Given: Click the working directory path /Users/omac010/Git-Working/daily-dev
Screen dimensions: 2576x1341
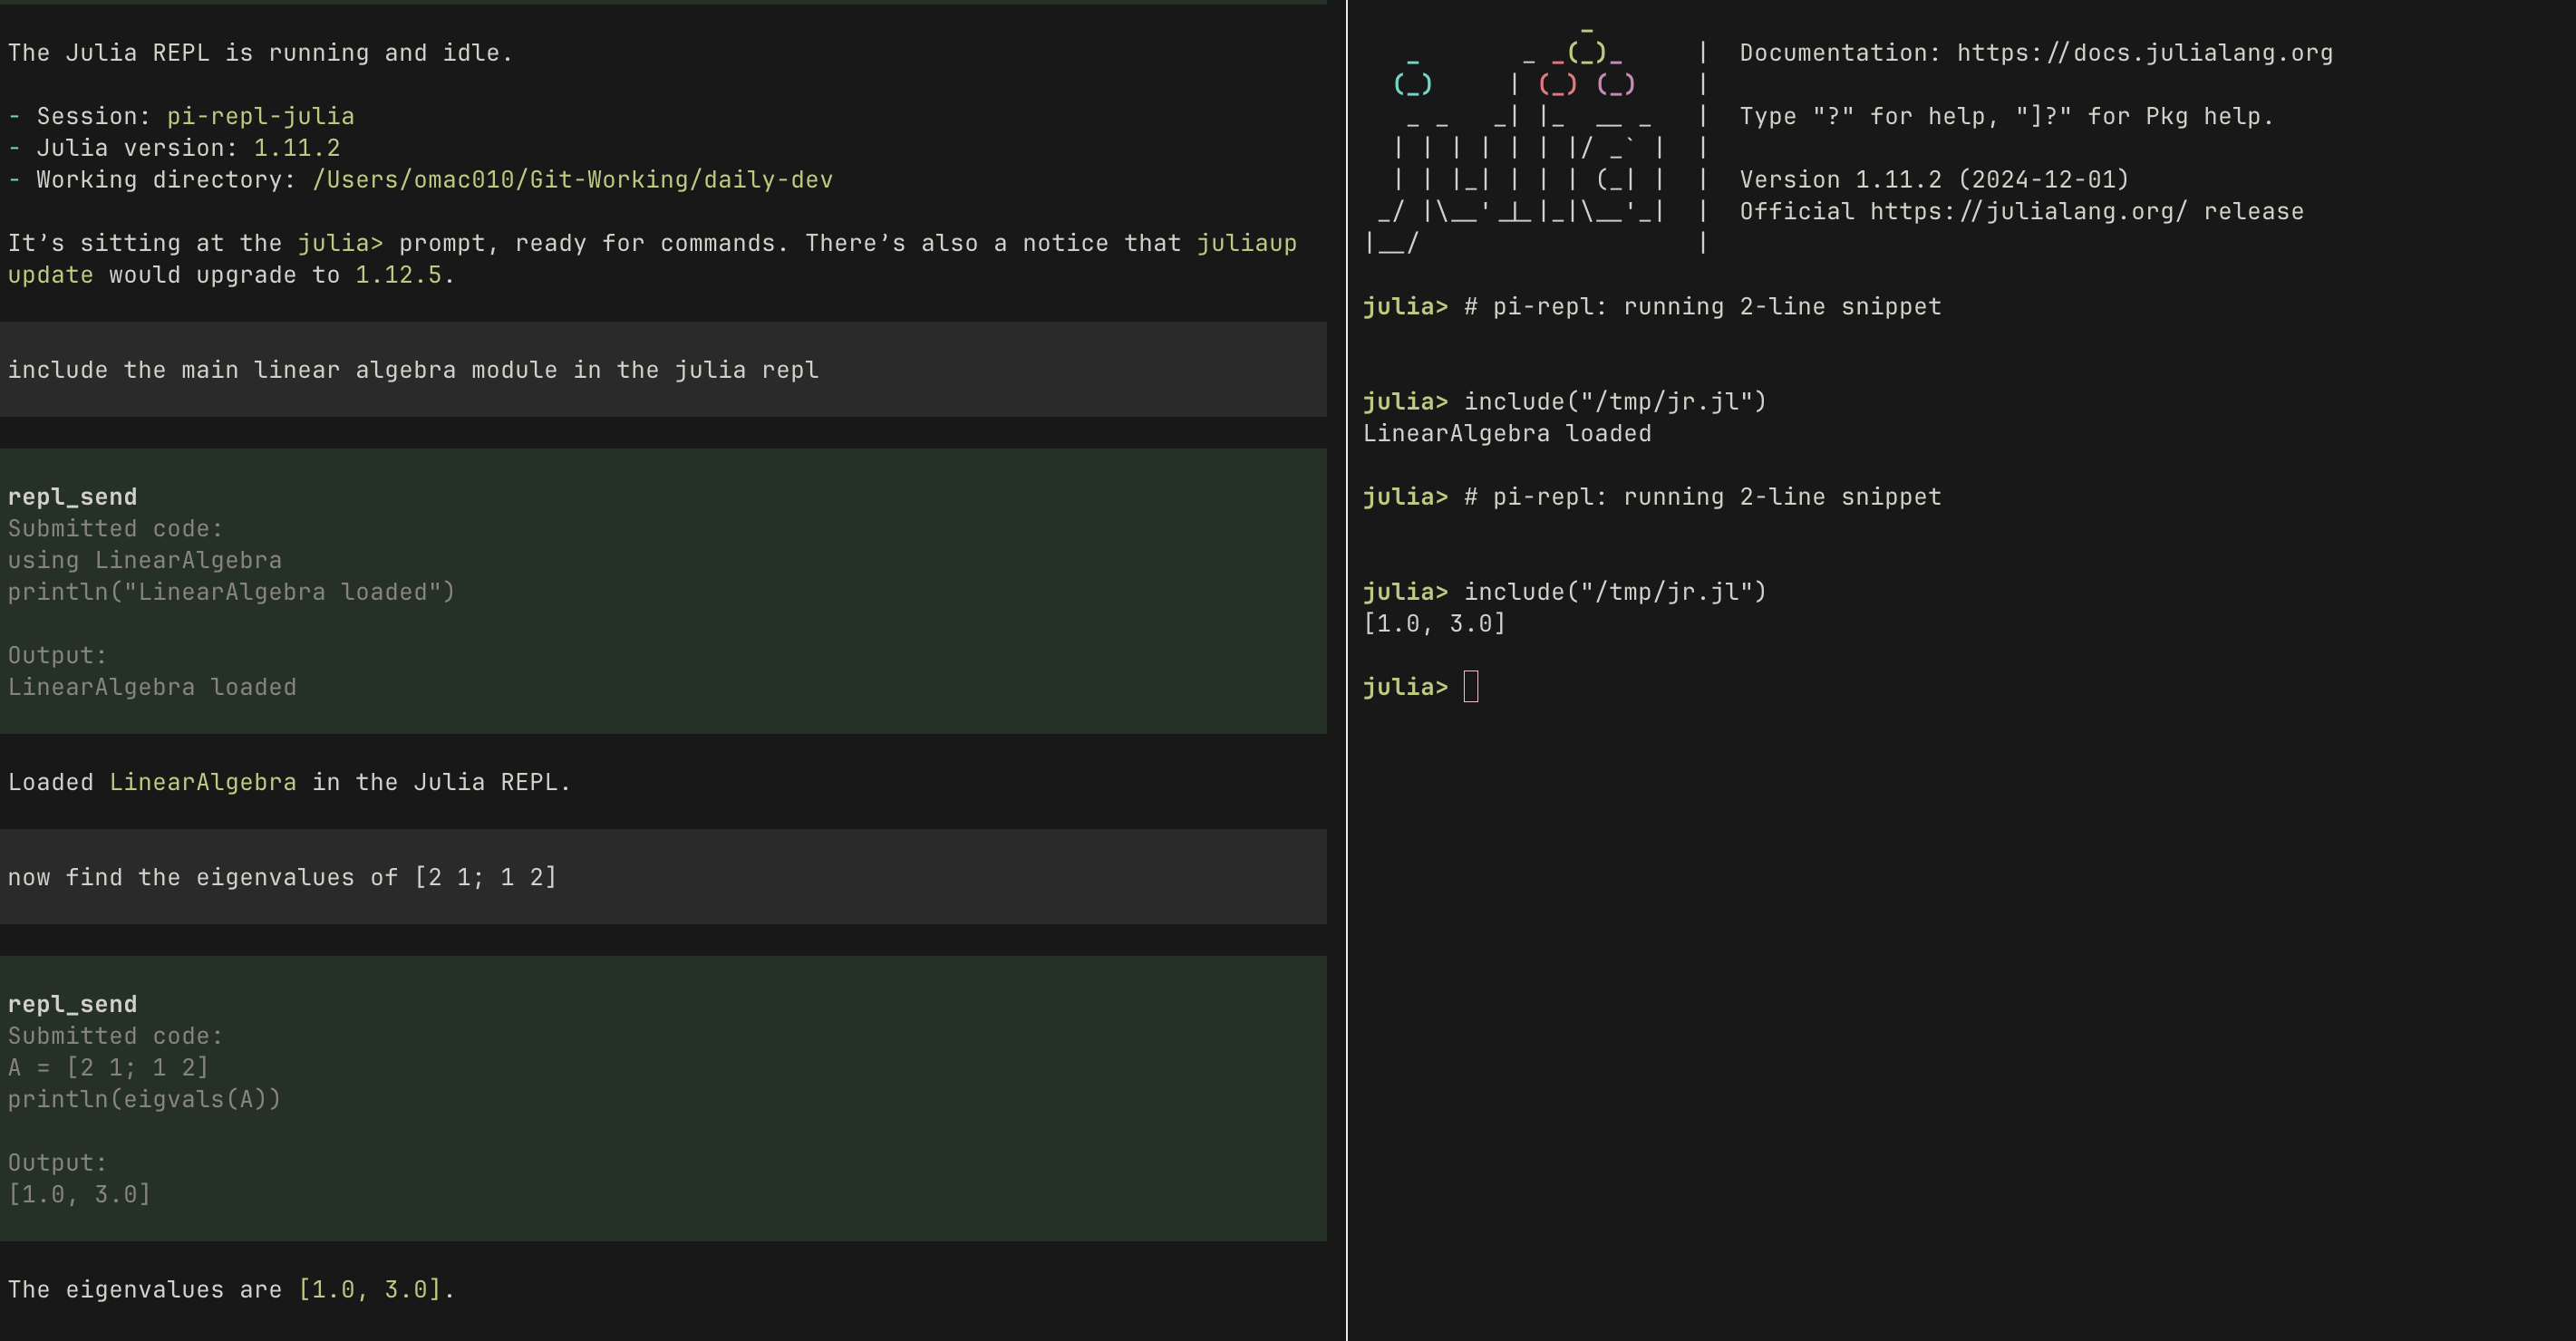Looking at the screenshot, I should tap(572, 180).
